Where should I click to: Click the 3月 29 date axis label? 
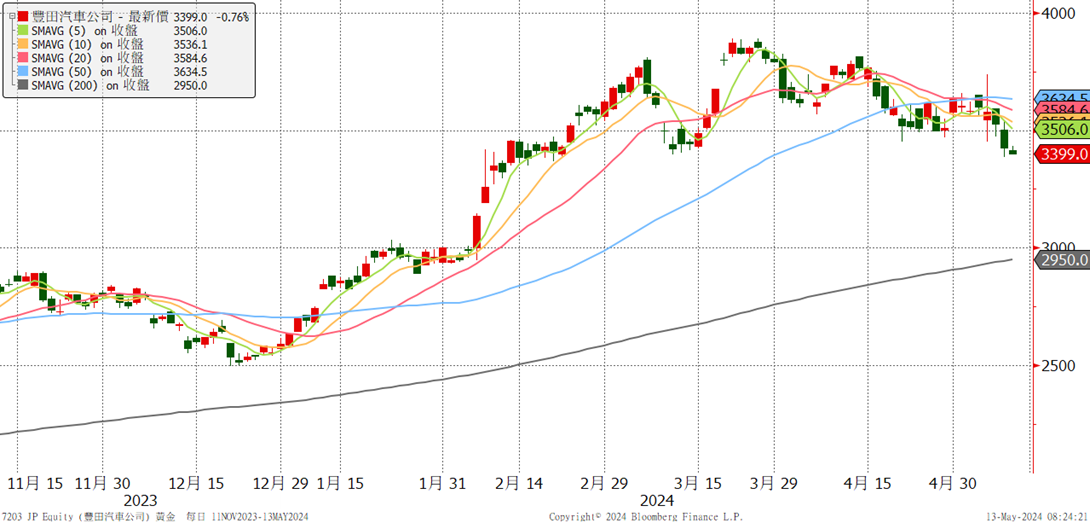point(774,482)
